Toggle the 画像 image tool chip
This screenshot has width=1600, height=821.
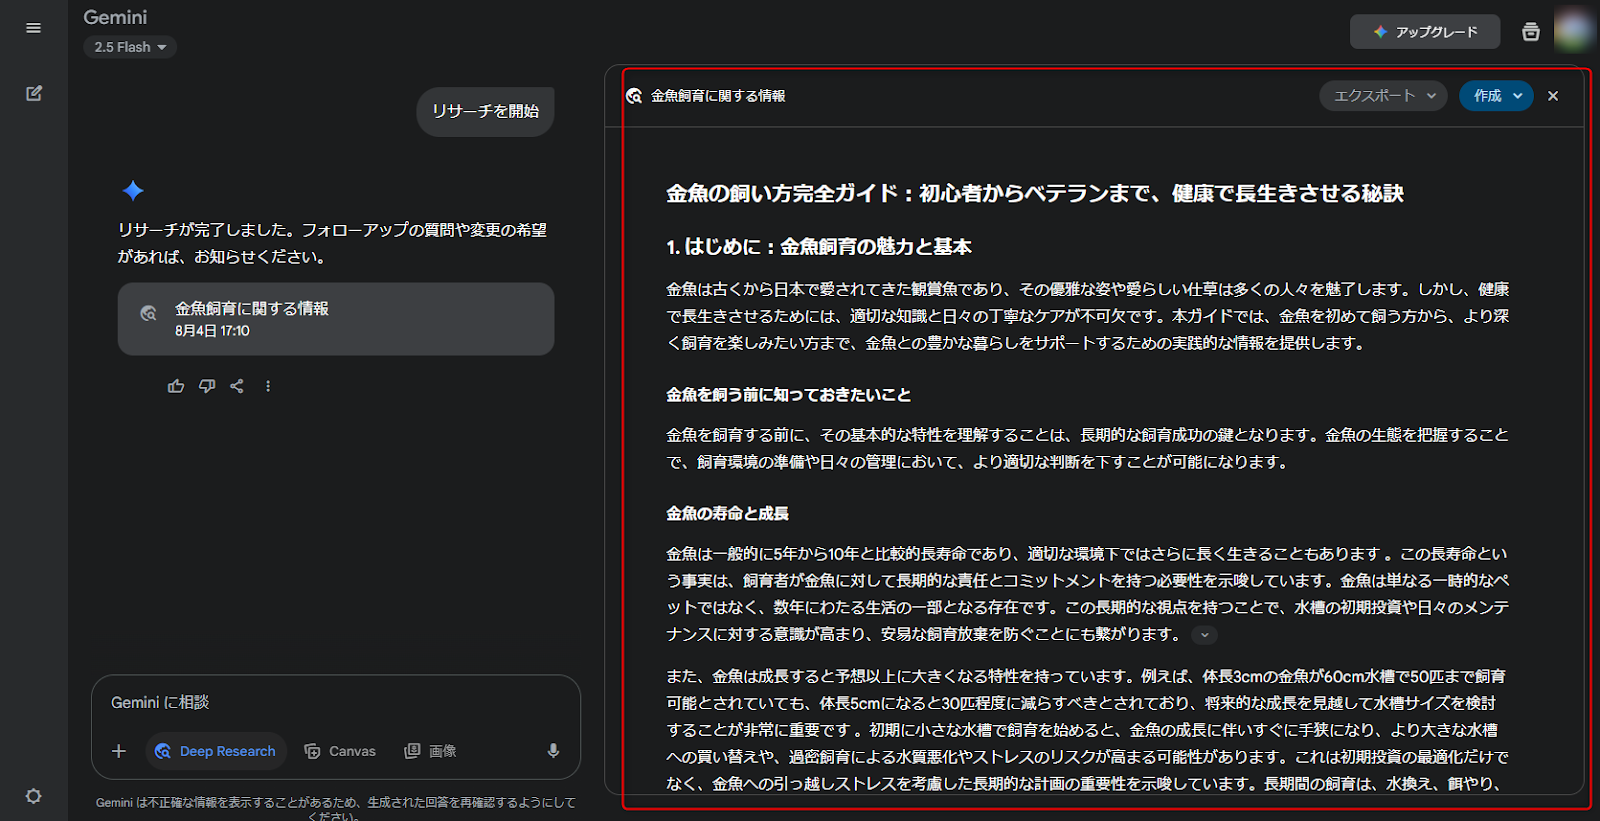click(430, 751)
